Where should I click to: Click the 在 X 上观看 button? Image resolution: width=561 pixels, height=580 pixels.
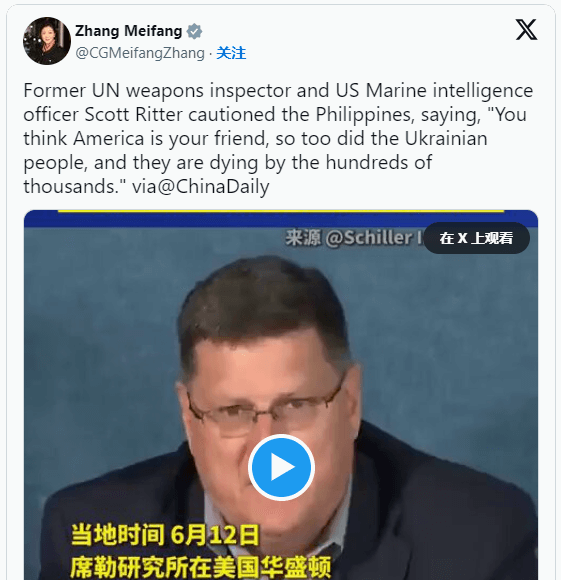[476, 238]
